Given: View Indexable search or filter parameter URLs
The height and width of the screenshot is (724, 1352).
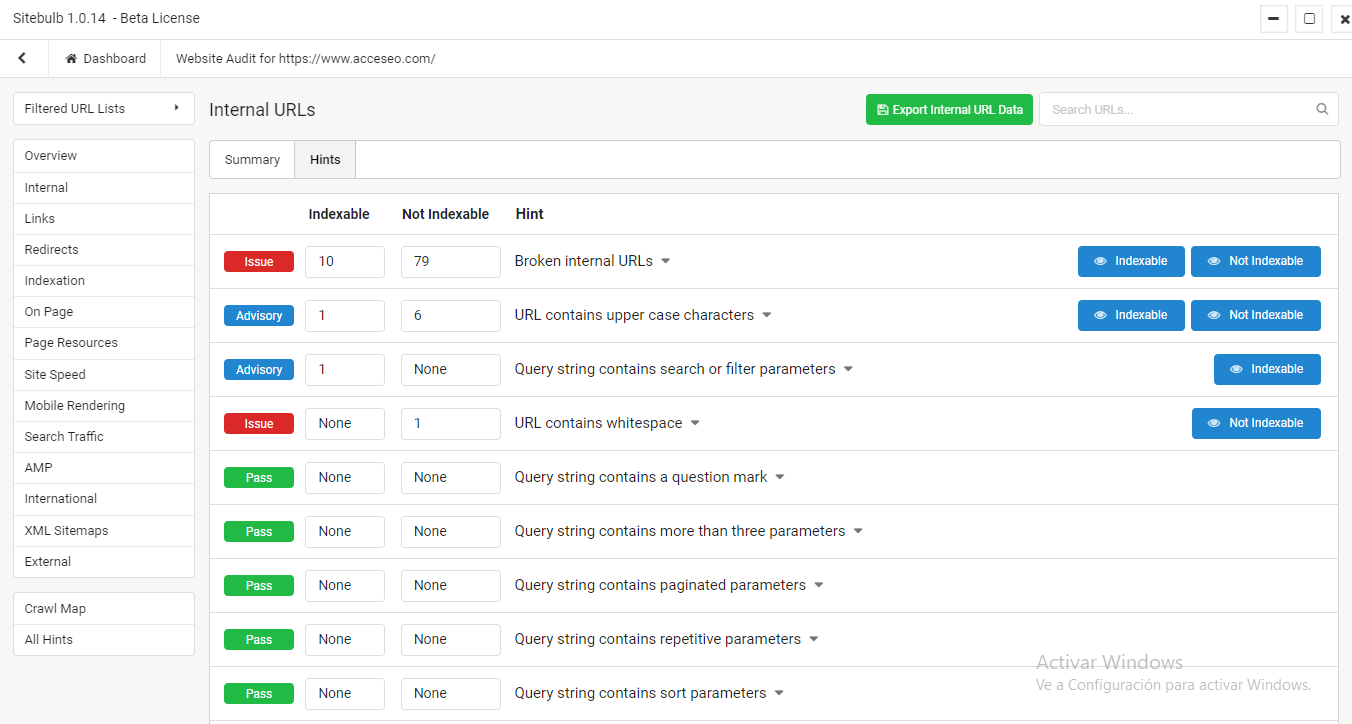Looking at the screenshot, I should (x=1267, y=369).
